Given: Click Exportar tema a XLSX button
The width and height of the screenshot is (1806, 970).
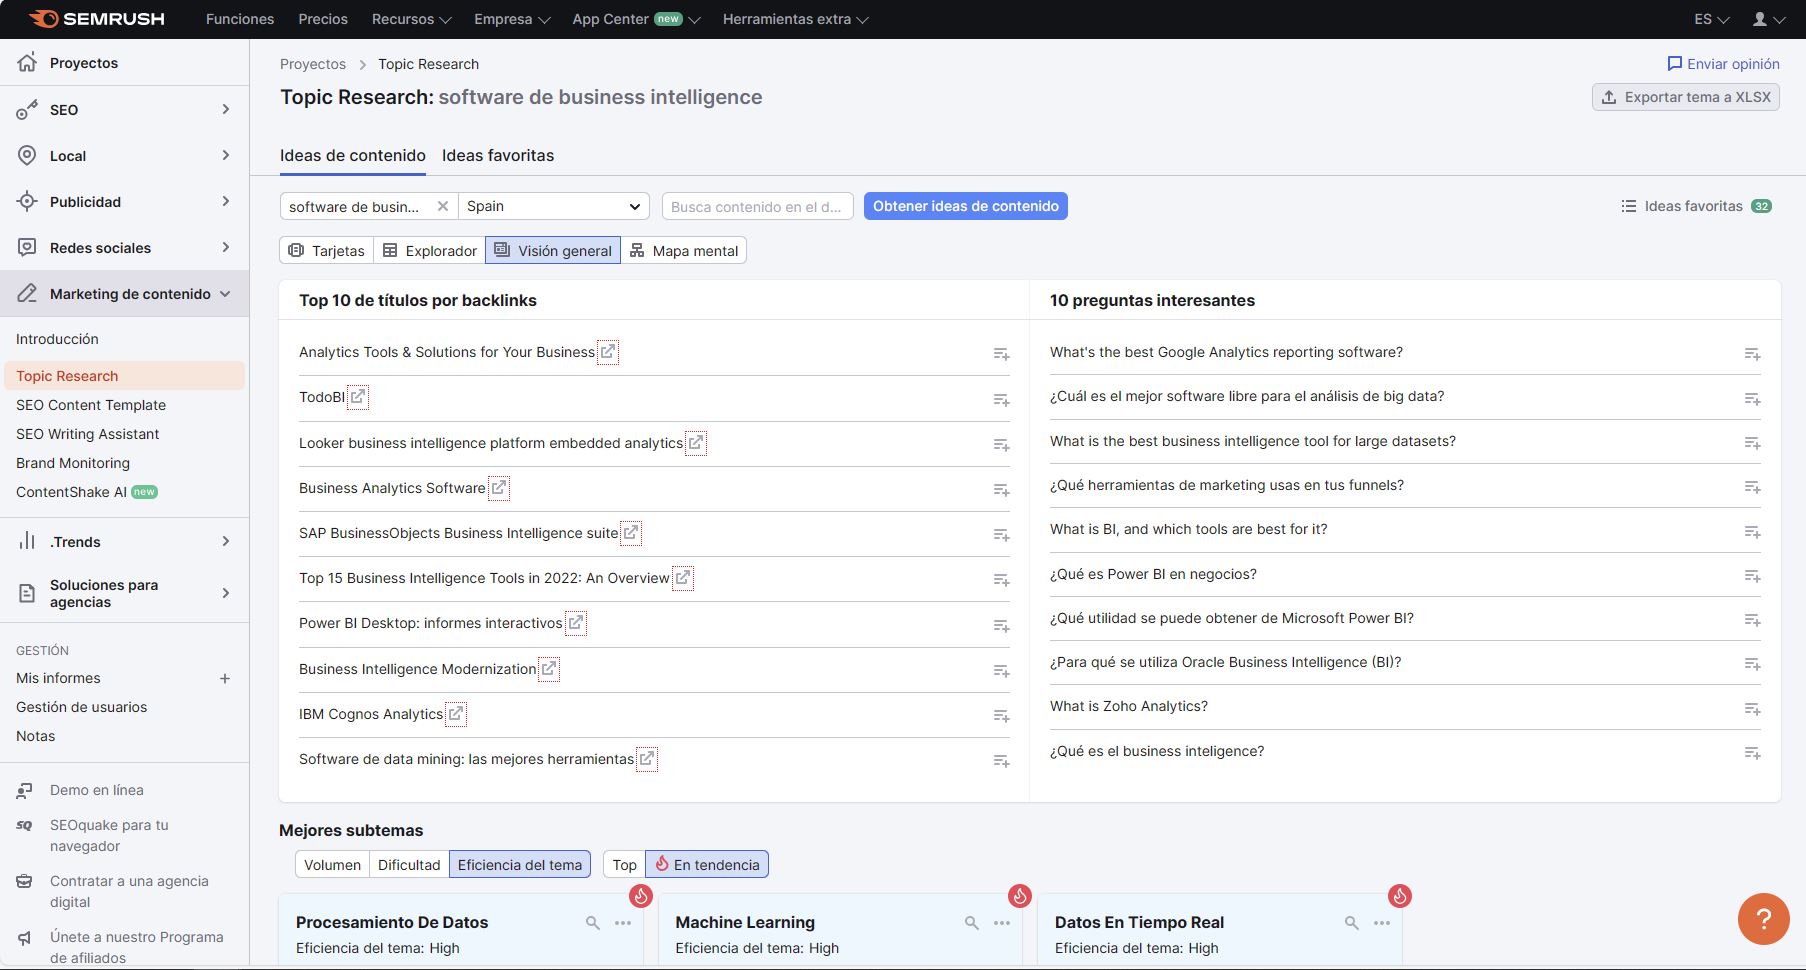Looking at the screenshot, I should pyautogui.click(x=1685, y=97).
